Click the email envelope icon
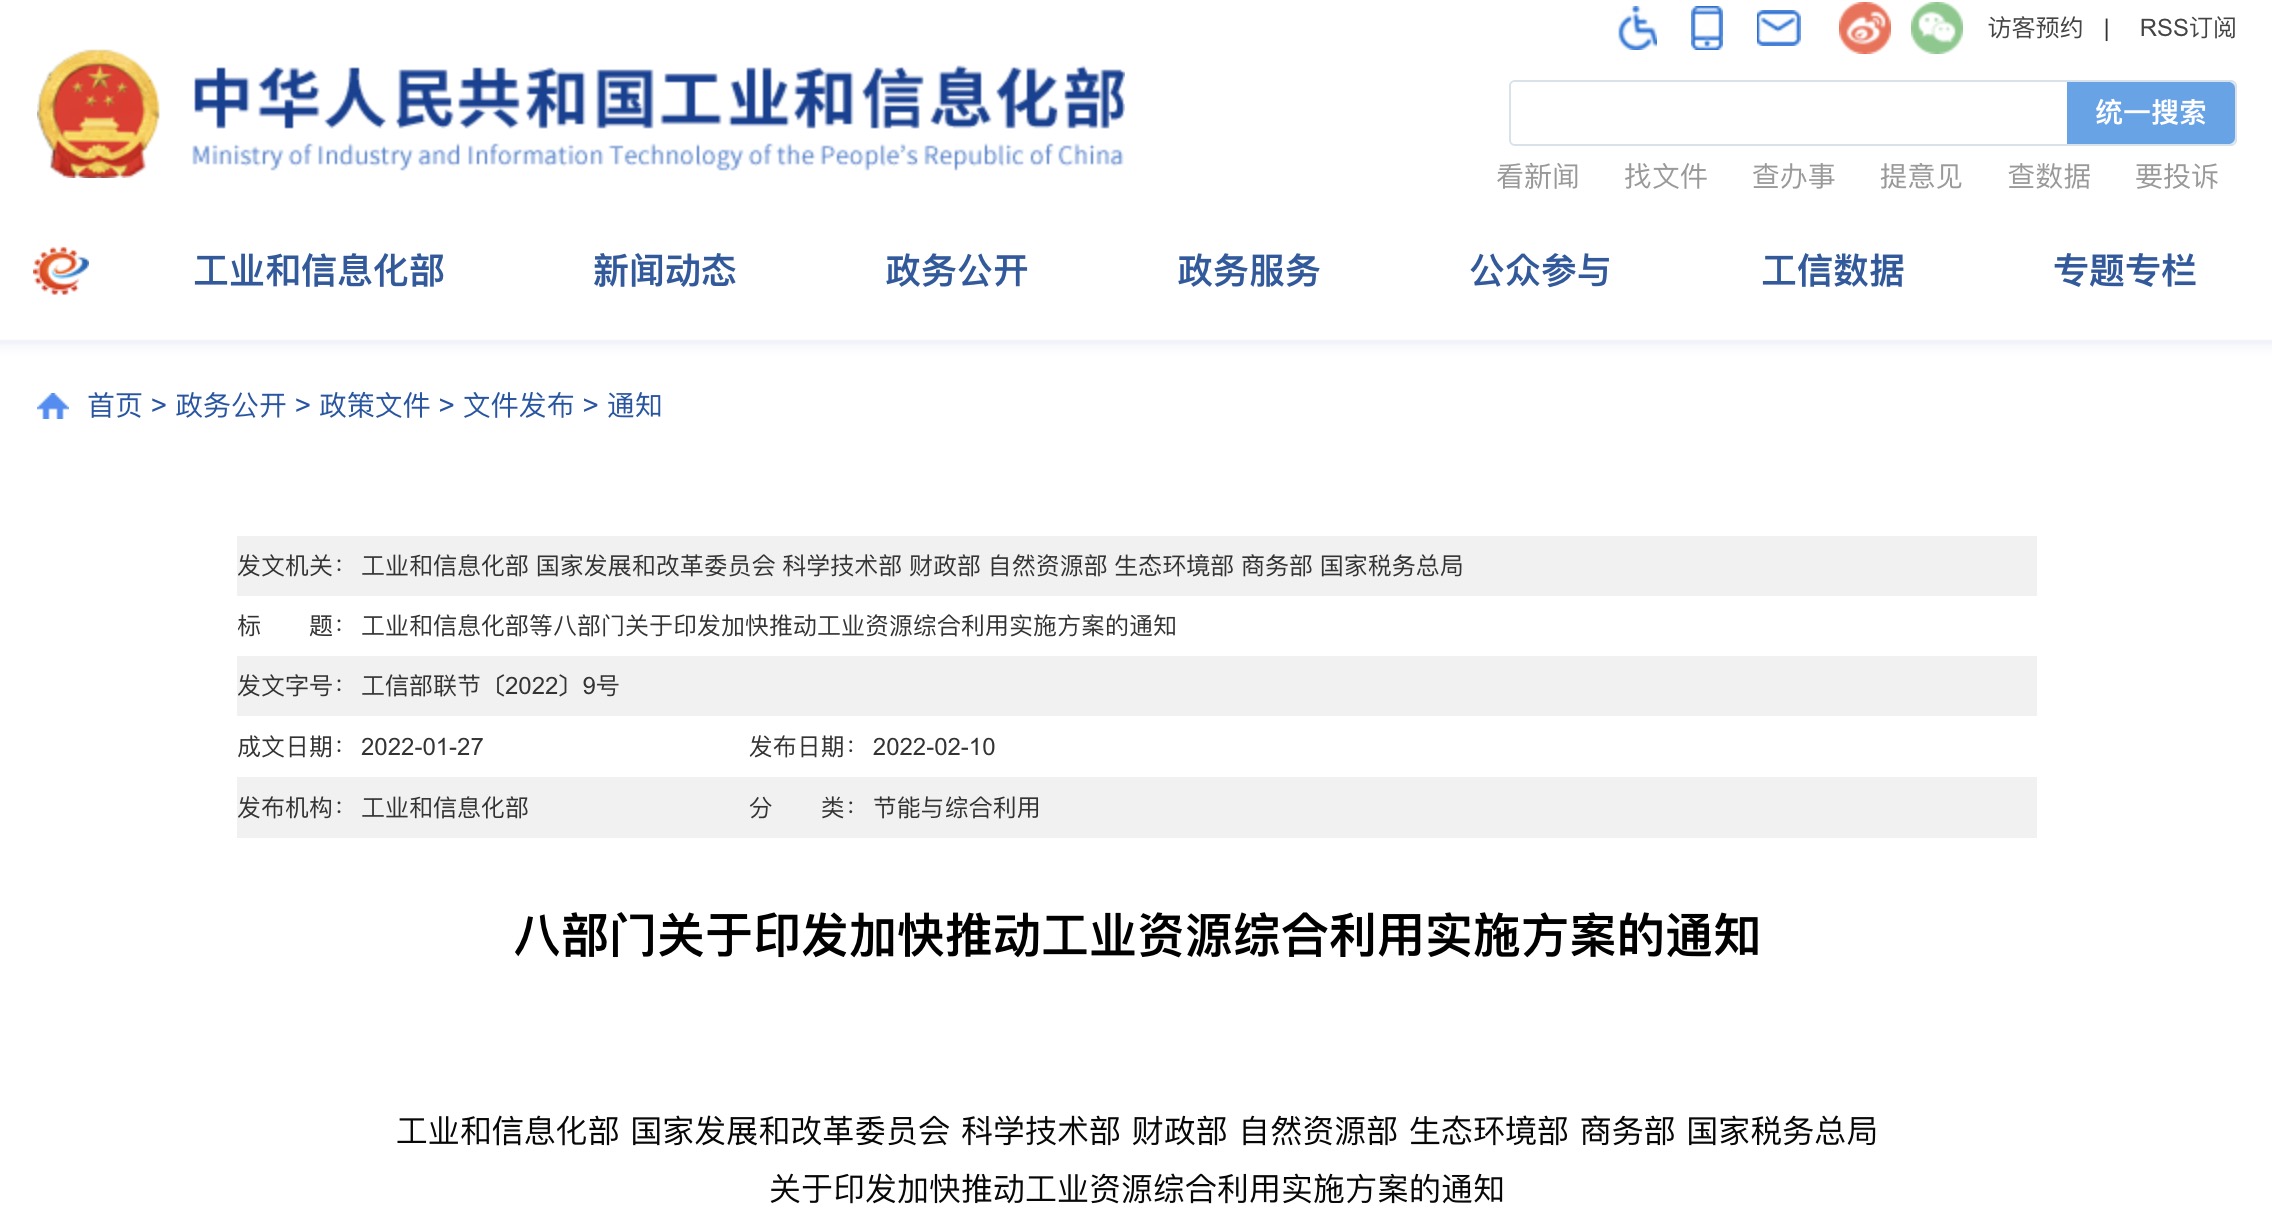The width and height of the screenshot is (2272, 1222). [x=1778, y=28]
